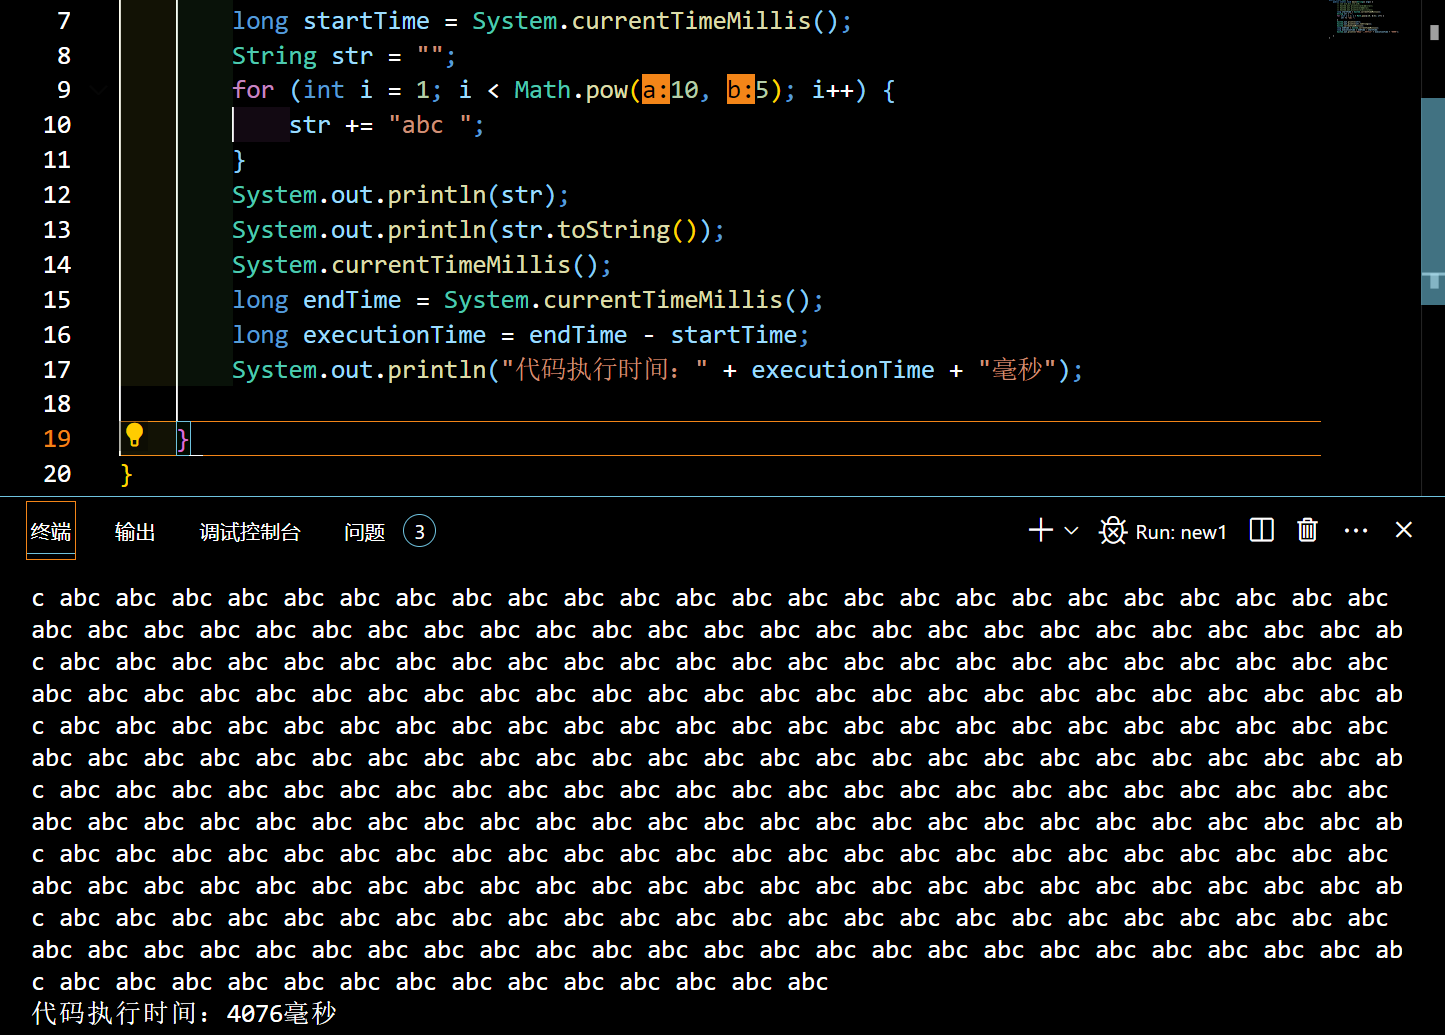1445x1035 pixels.
Task: Click System.out.println(str) on line 12
Action: click(400, 195)
